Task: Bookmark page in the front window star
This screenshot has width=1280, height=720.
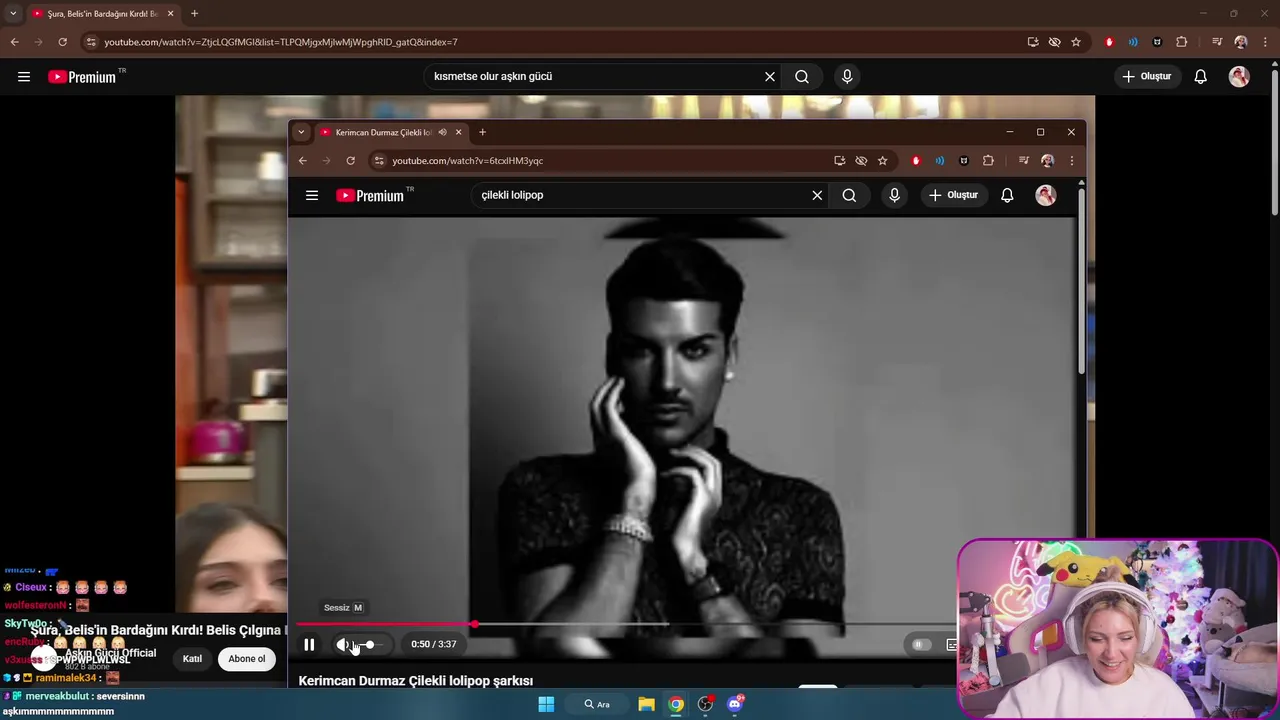Action: 882,161
